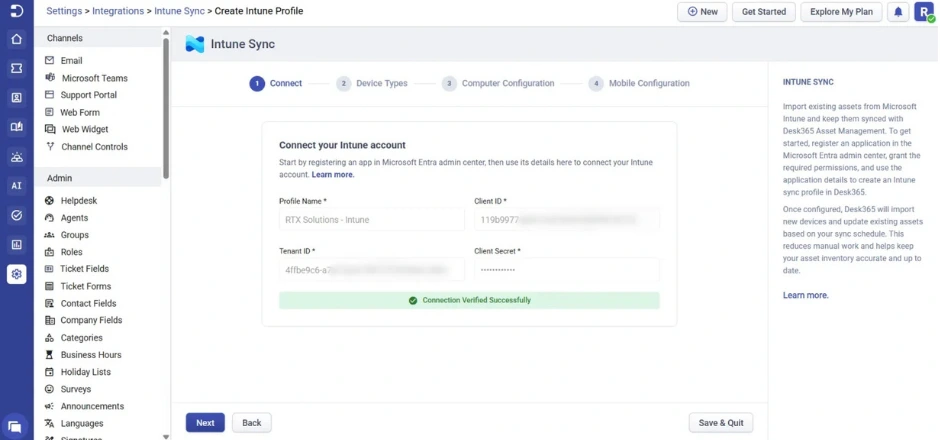Click the Desk365 logo at top left
This screenshot has height=440, width=940.
17,11
